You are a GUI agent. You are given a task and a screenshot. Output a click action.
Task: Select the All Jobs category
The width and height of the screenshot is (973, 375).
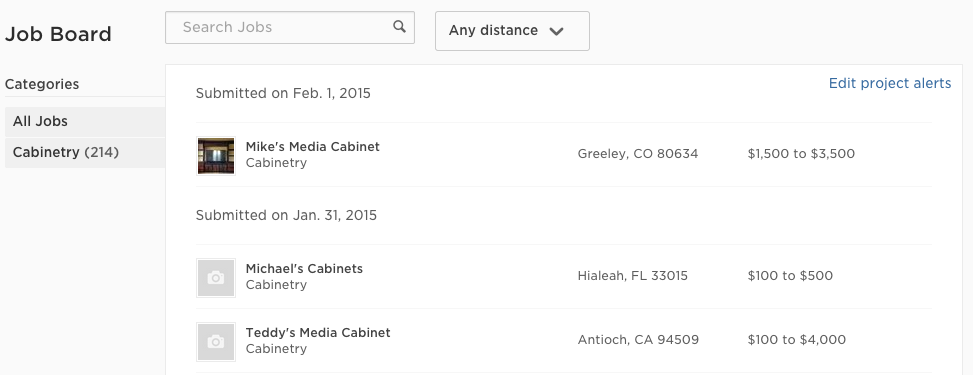pos(84,122)
